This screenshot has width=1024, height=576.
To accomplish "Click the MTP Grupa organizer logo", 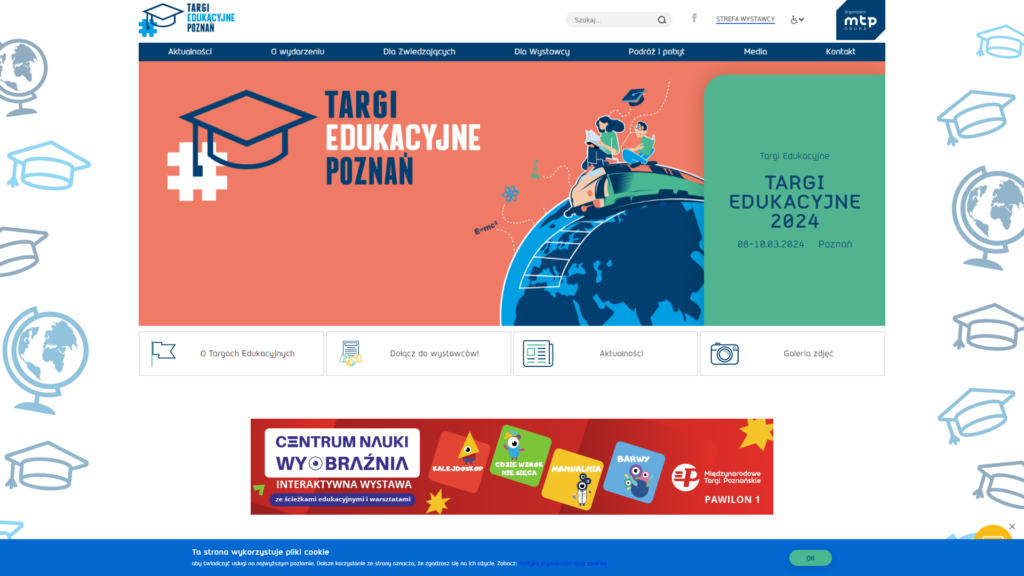I will [x=860, y=20].
